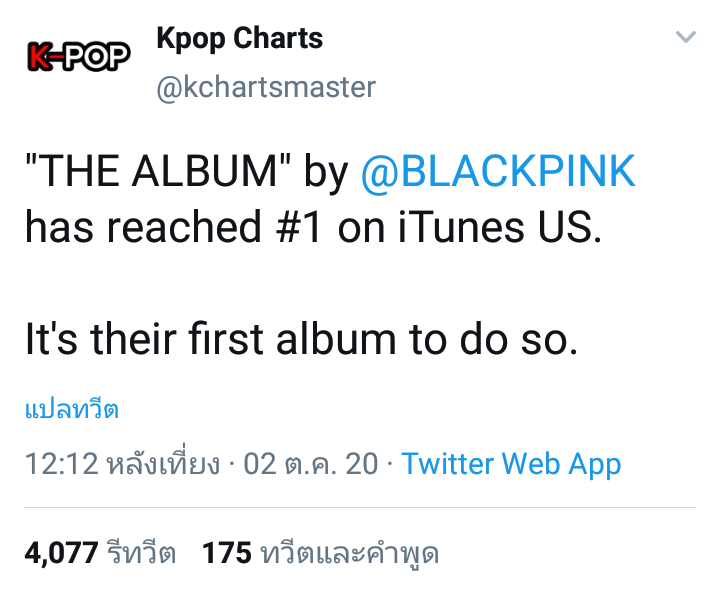
Task: Click the 12:12 หลังเที่ยง time
Action: tap(122, 464)
